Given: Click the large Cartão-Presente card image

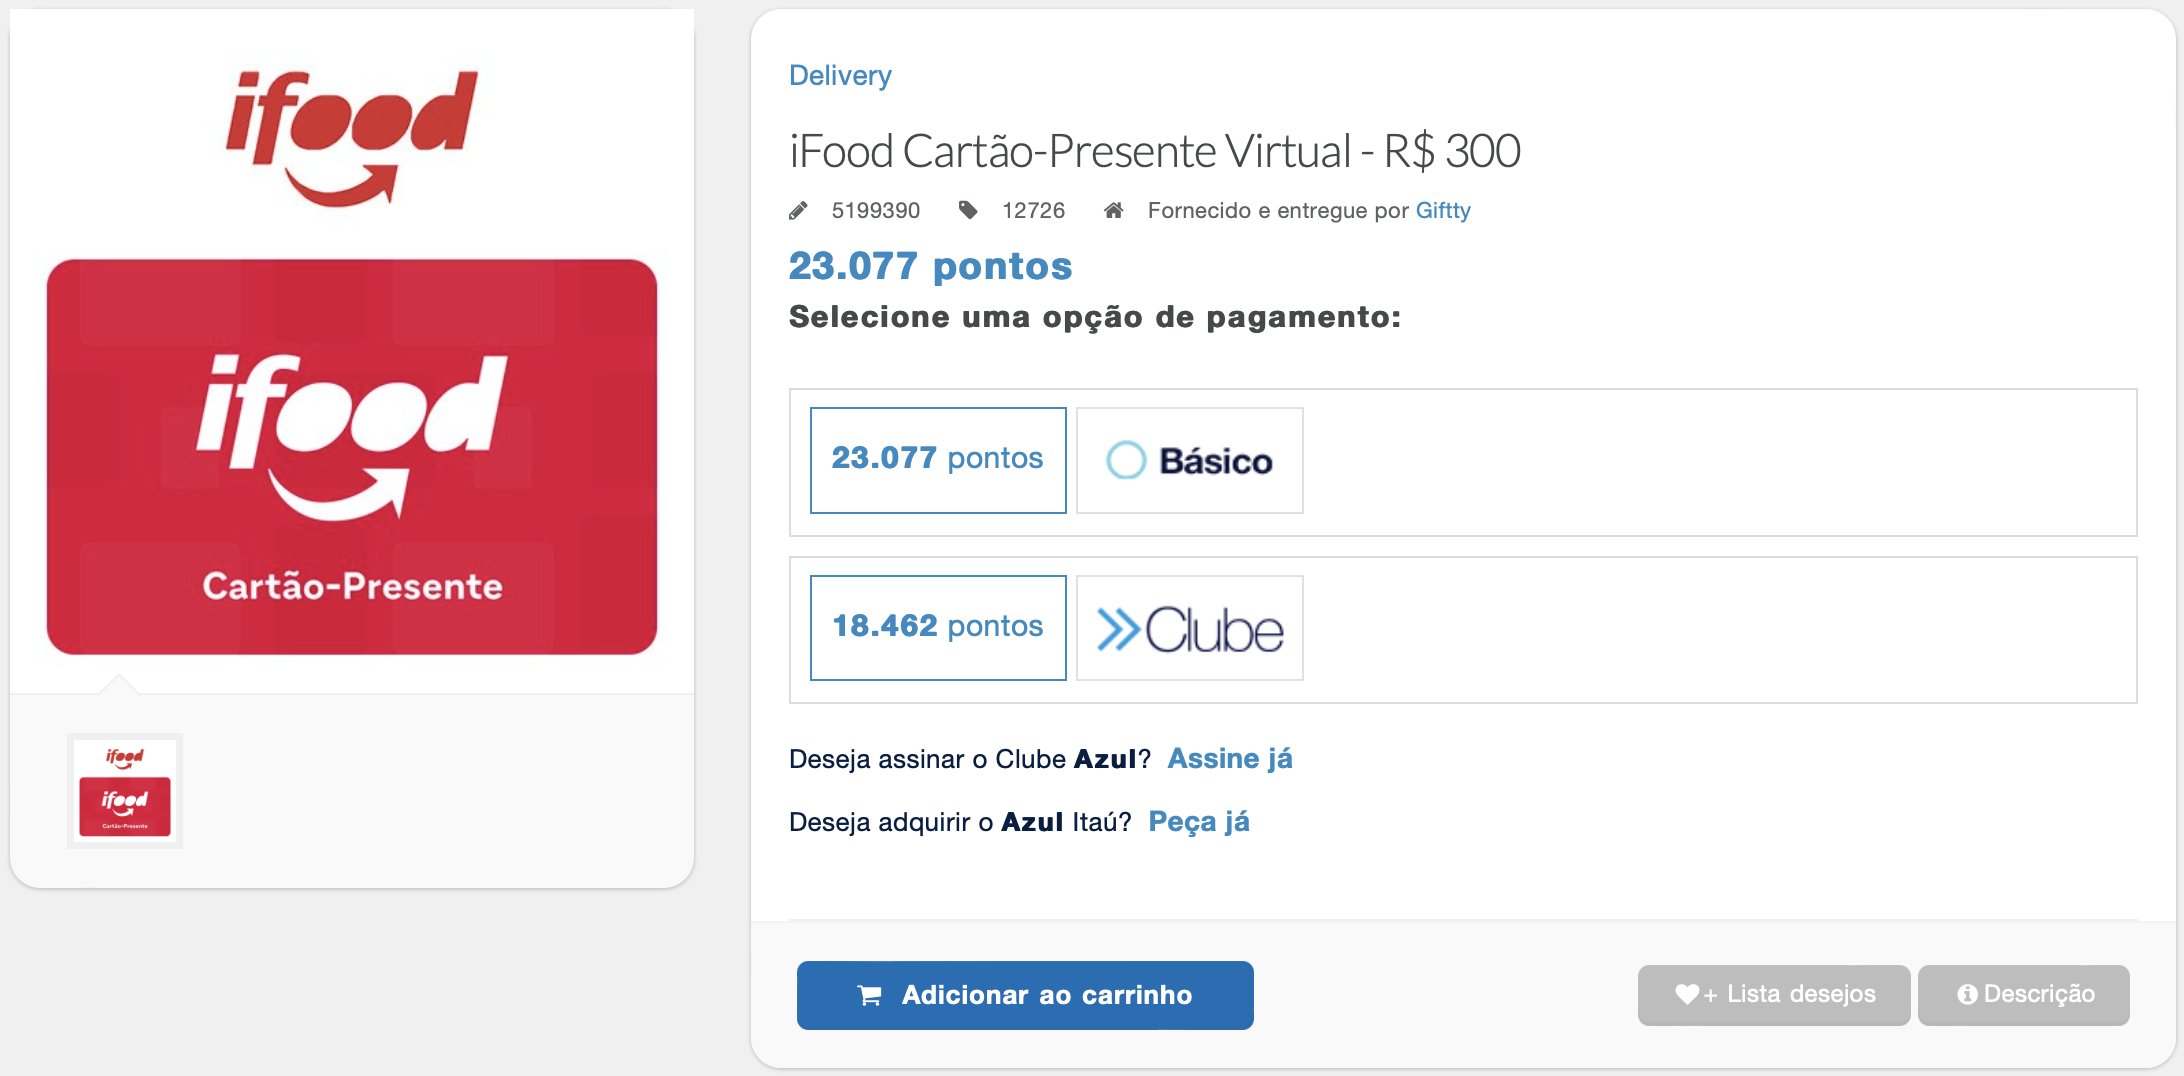Looking at the screenshot, I should coord(352,457).
